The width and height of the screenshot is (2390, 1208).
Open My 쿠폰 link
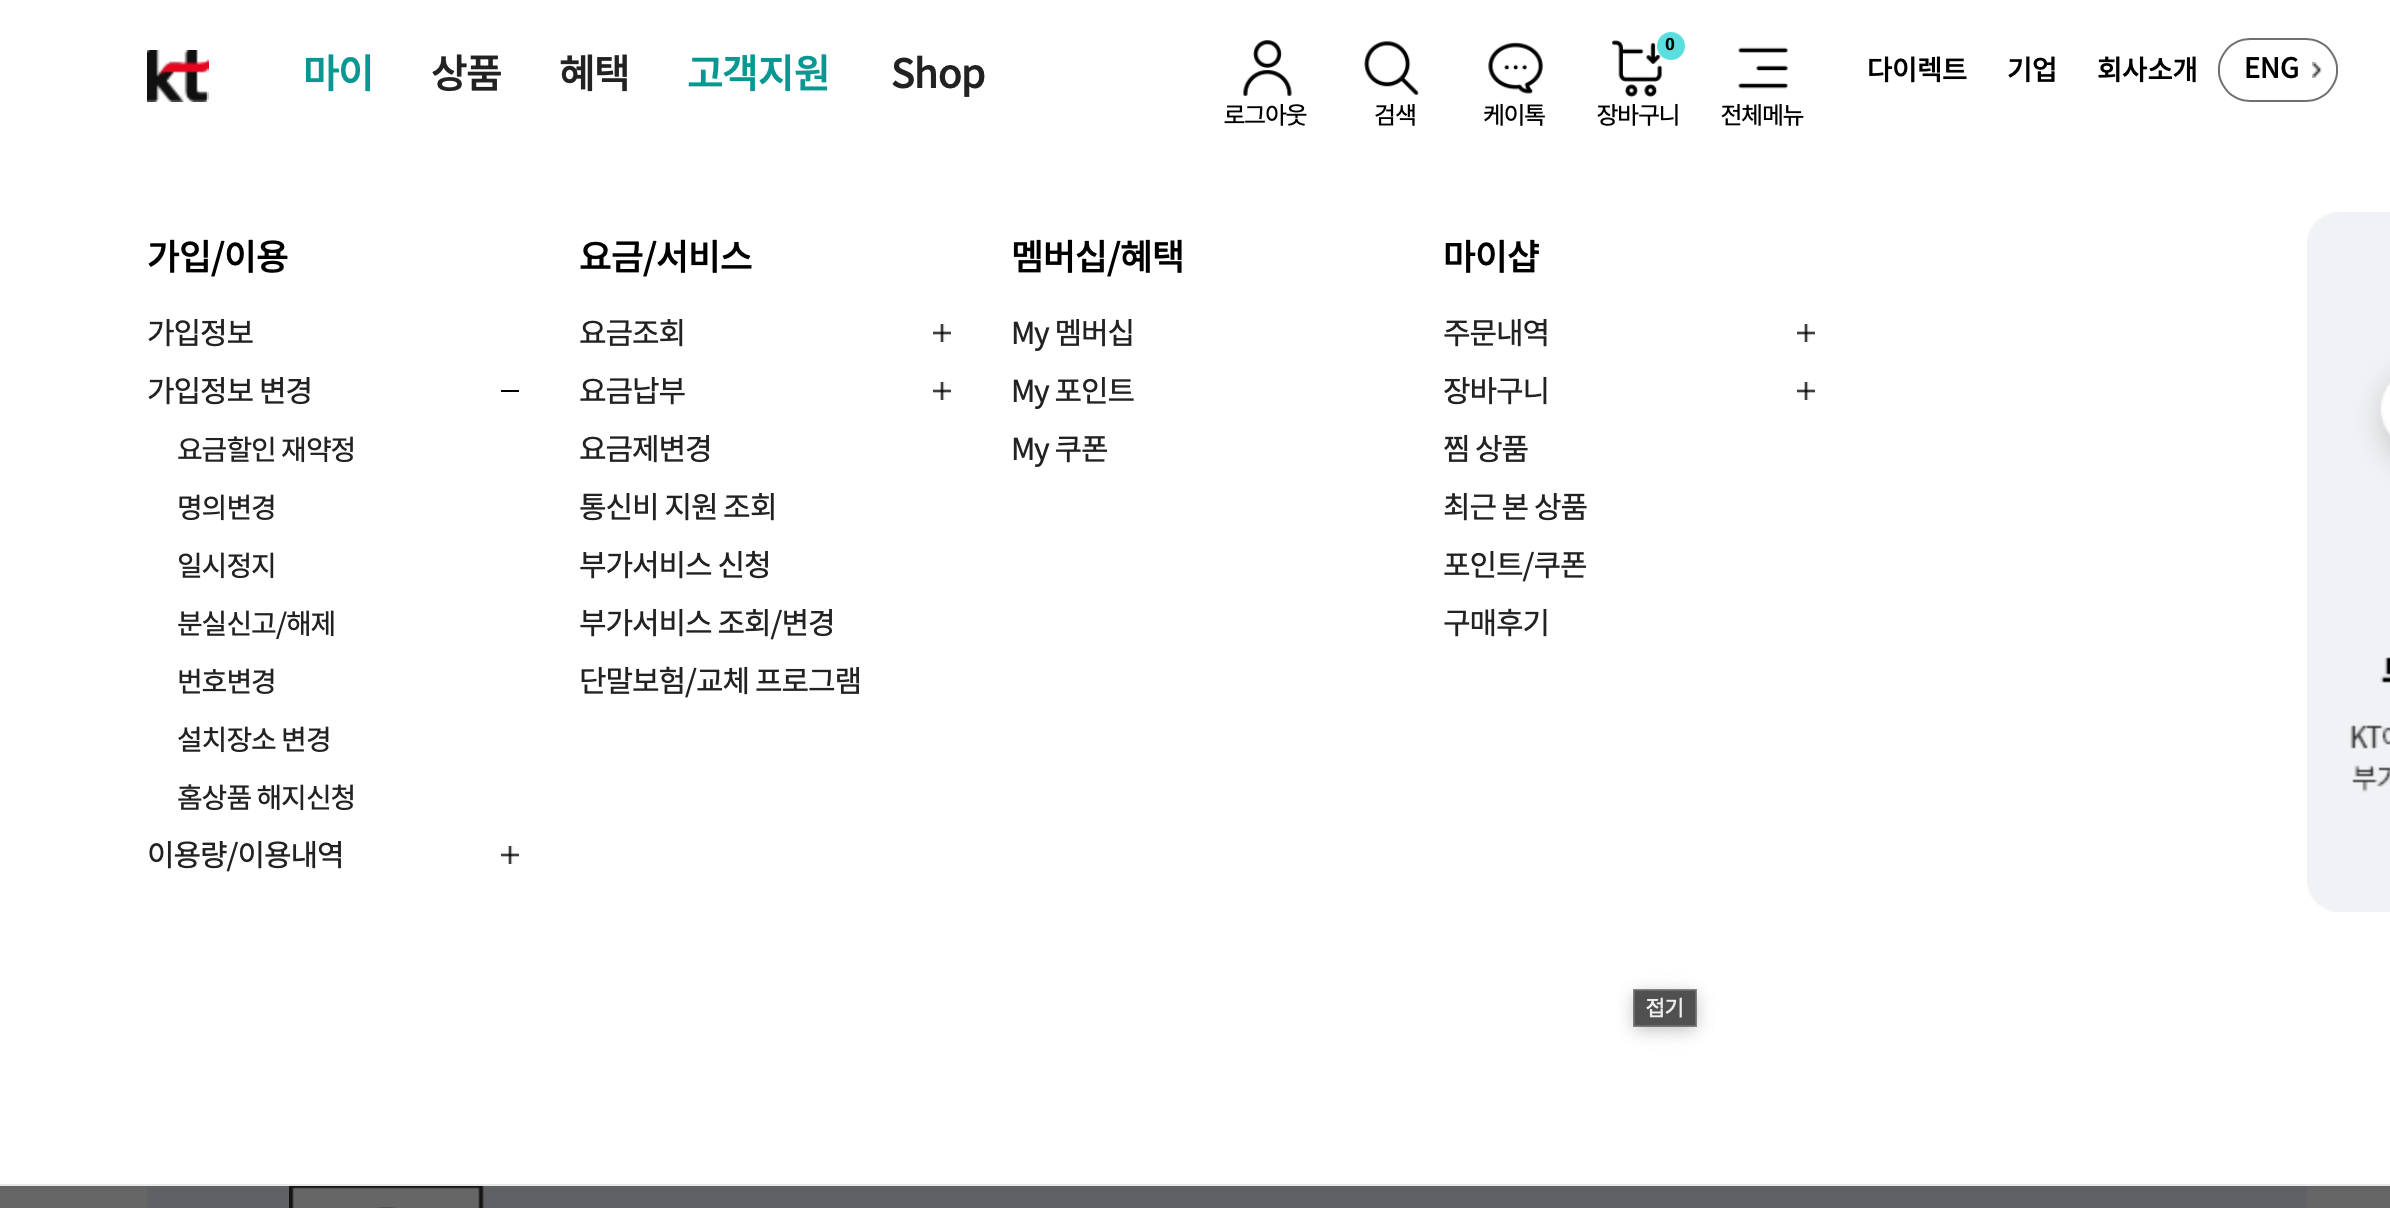pos(1060,448)
